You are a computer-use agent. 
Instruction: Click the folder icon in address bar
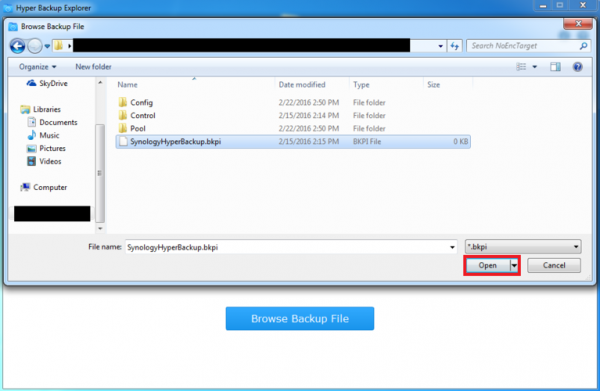click(x=59, y=46)
